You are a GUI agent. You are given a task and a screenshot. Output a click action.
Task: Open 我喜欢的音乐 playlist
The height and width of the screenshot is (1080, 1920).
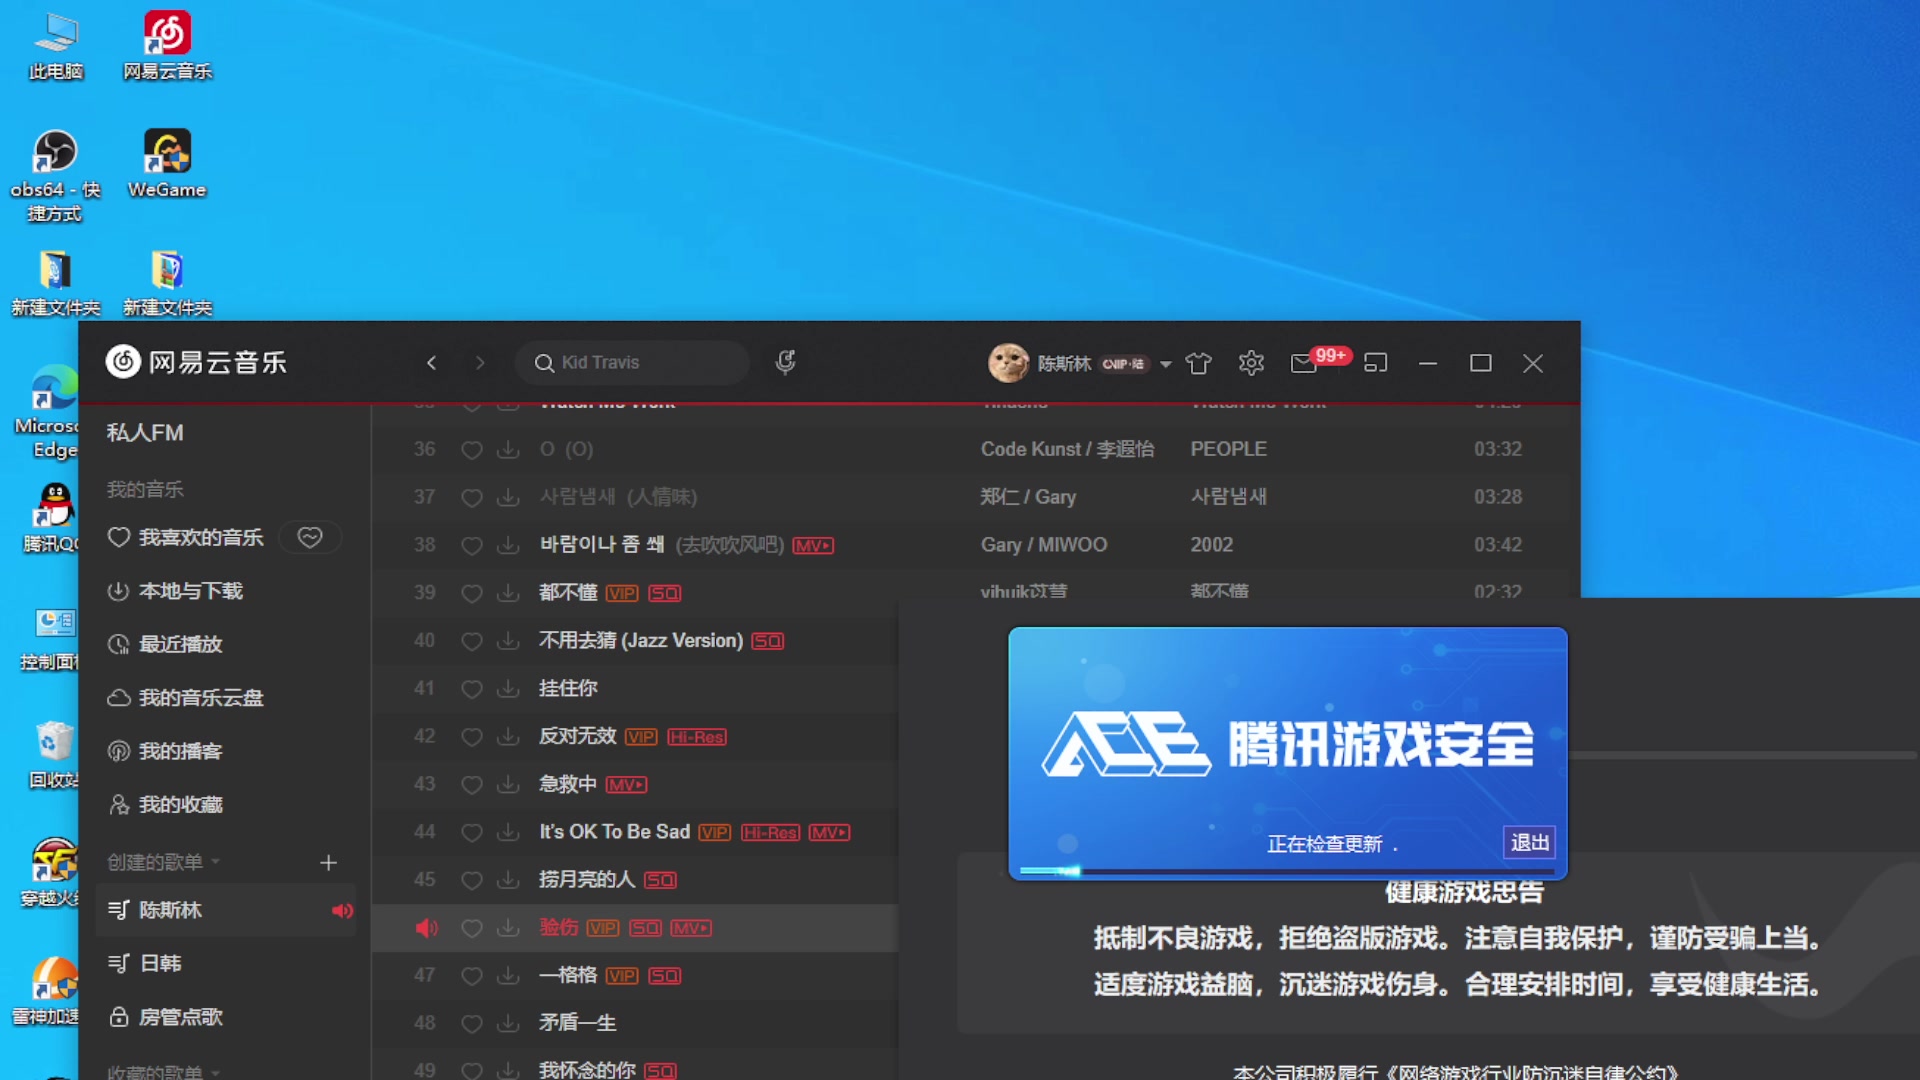pos(186,538)
